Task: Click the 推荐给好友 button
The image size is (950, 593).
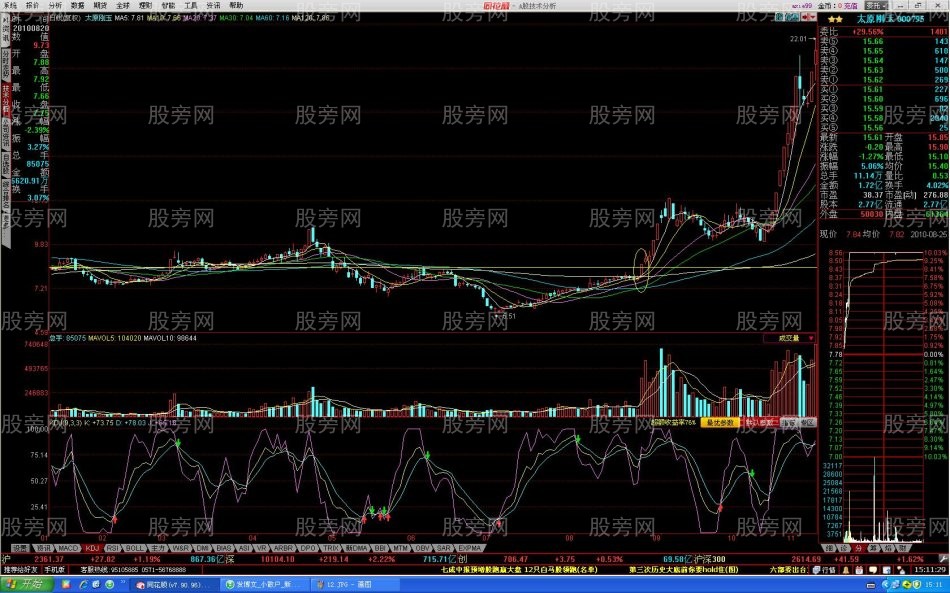Action: pos(21,570)
